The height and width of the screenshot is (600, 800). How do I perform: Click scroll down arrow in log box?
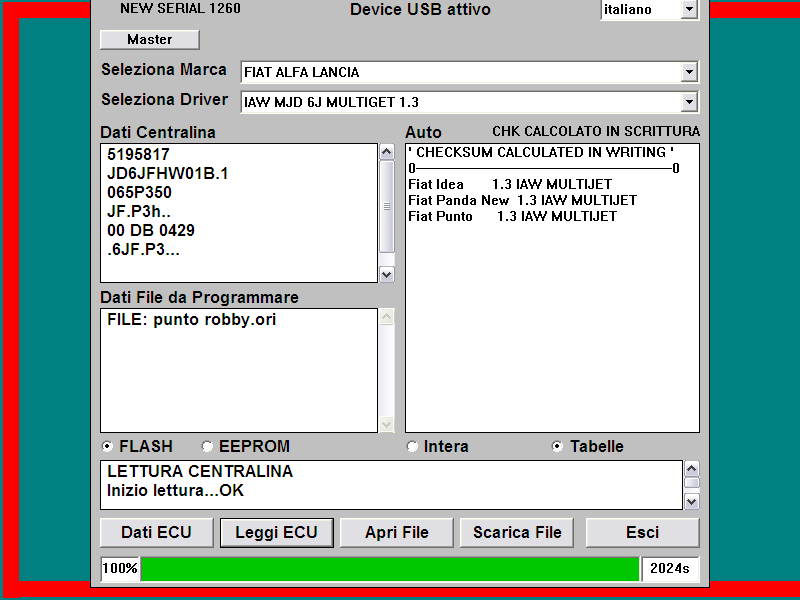click(691, 501)
